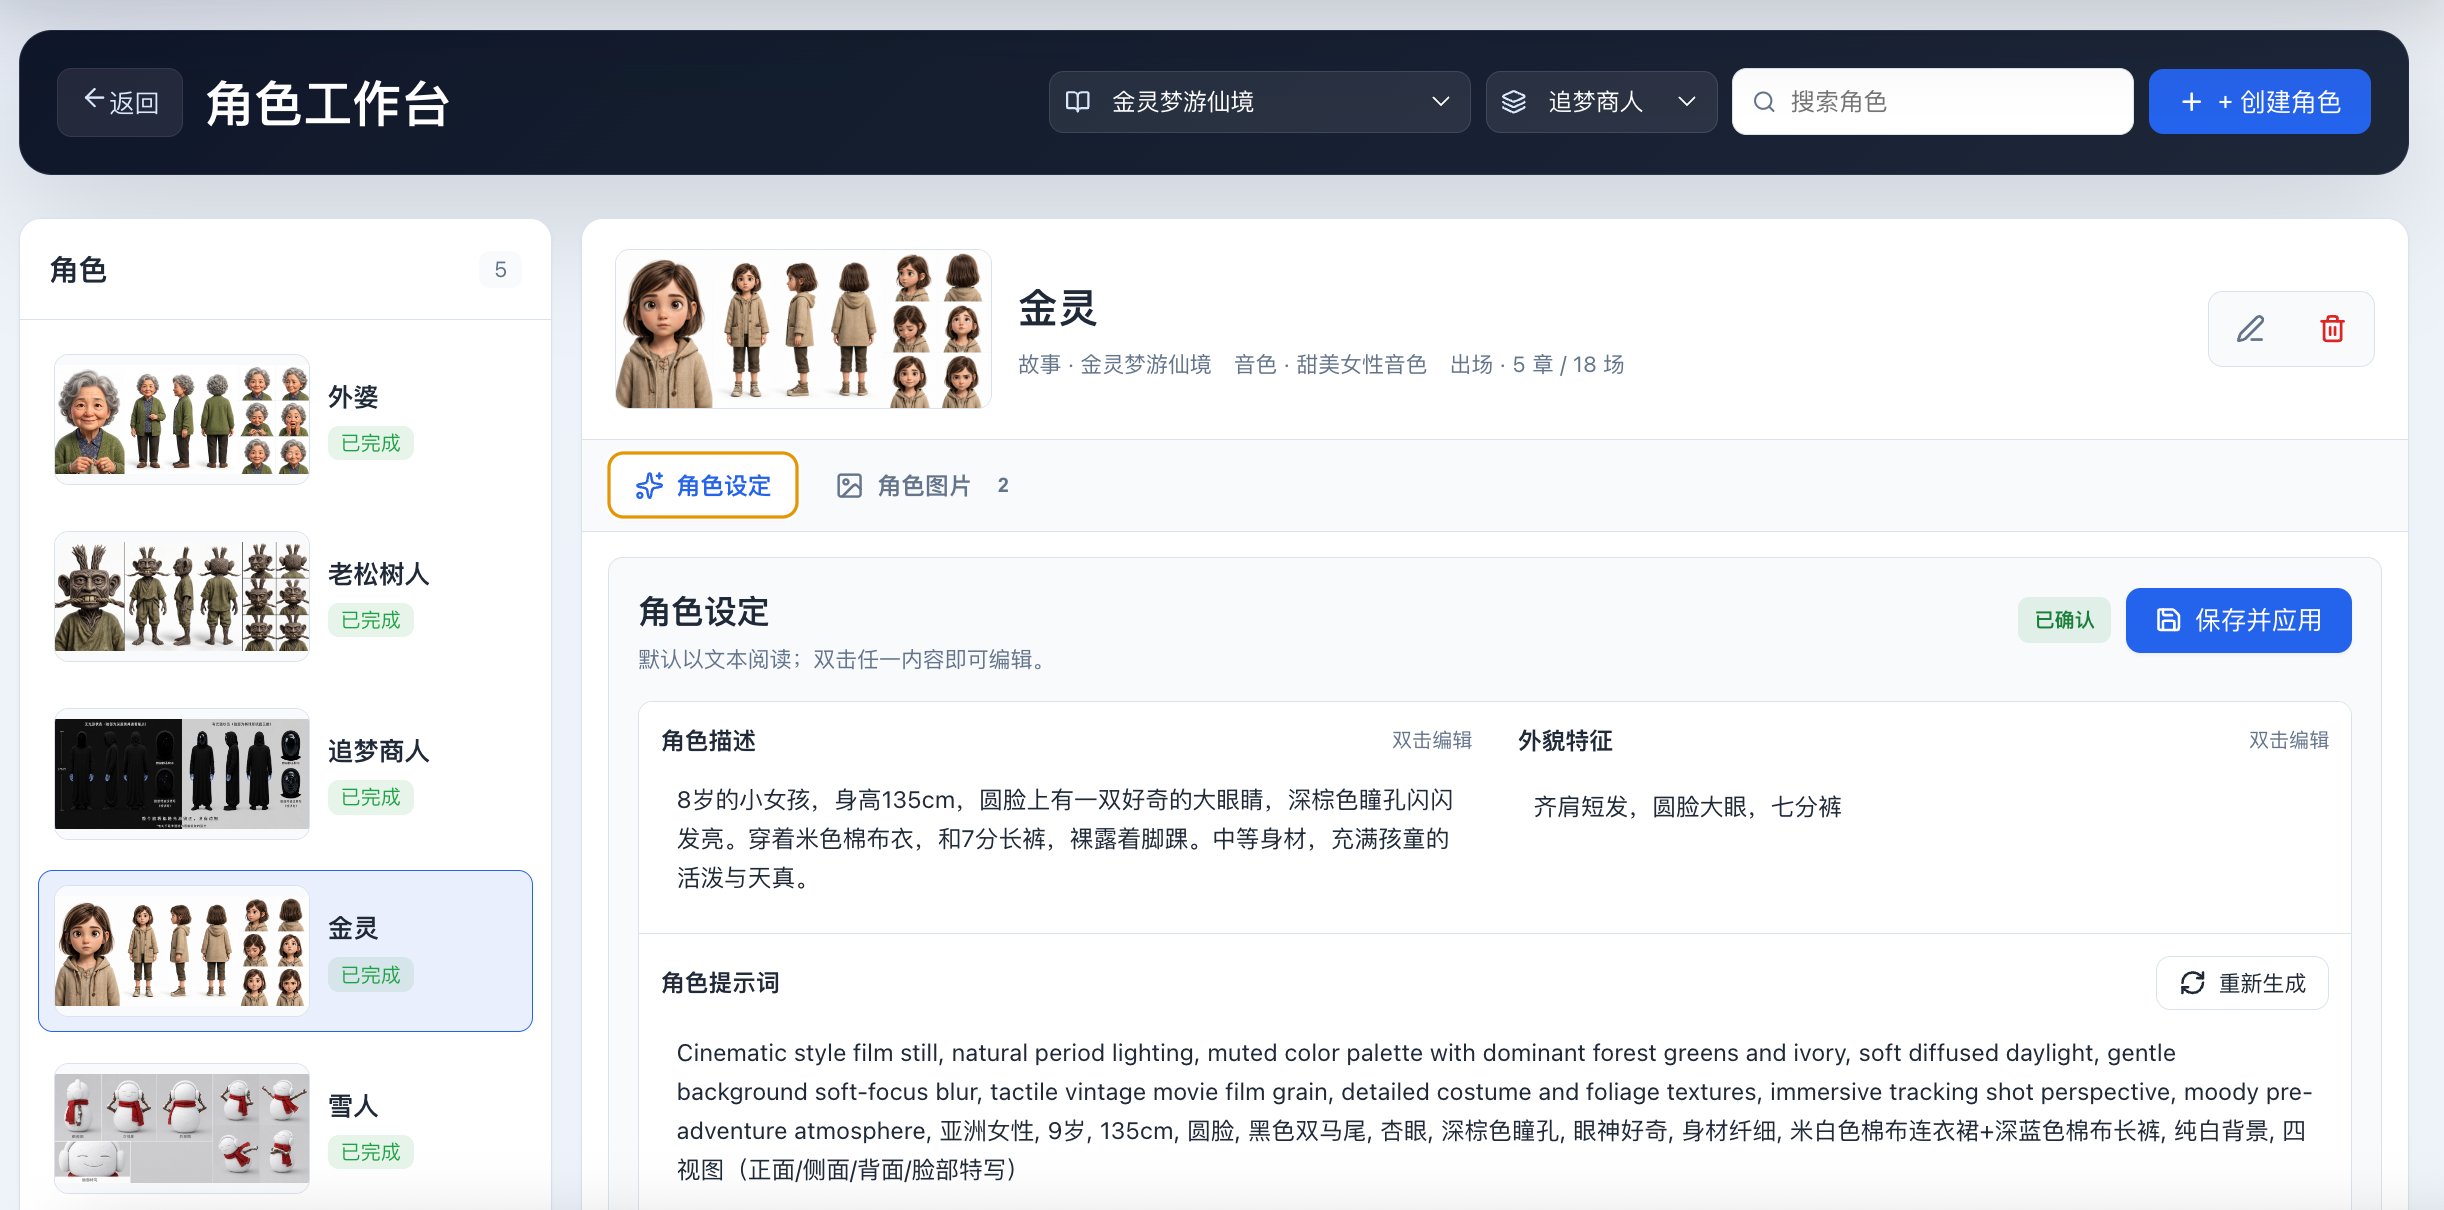Image resolution: width=2444 pixels, height=1210 pixels.
Task: Select the 雪人 character thumbnail
Action: (182, 1128)
